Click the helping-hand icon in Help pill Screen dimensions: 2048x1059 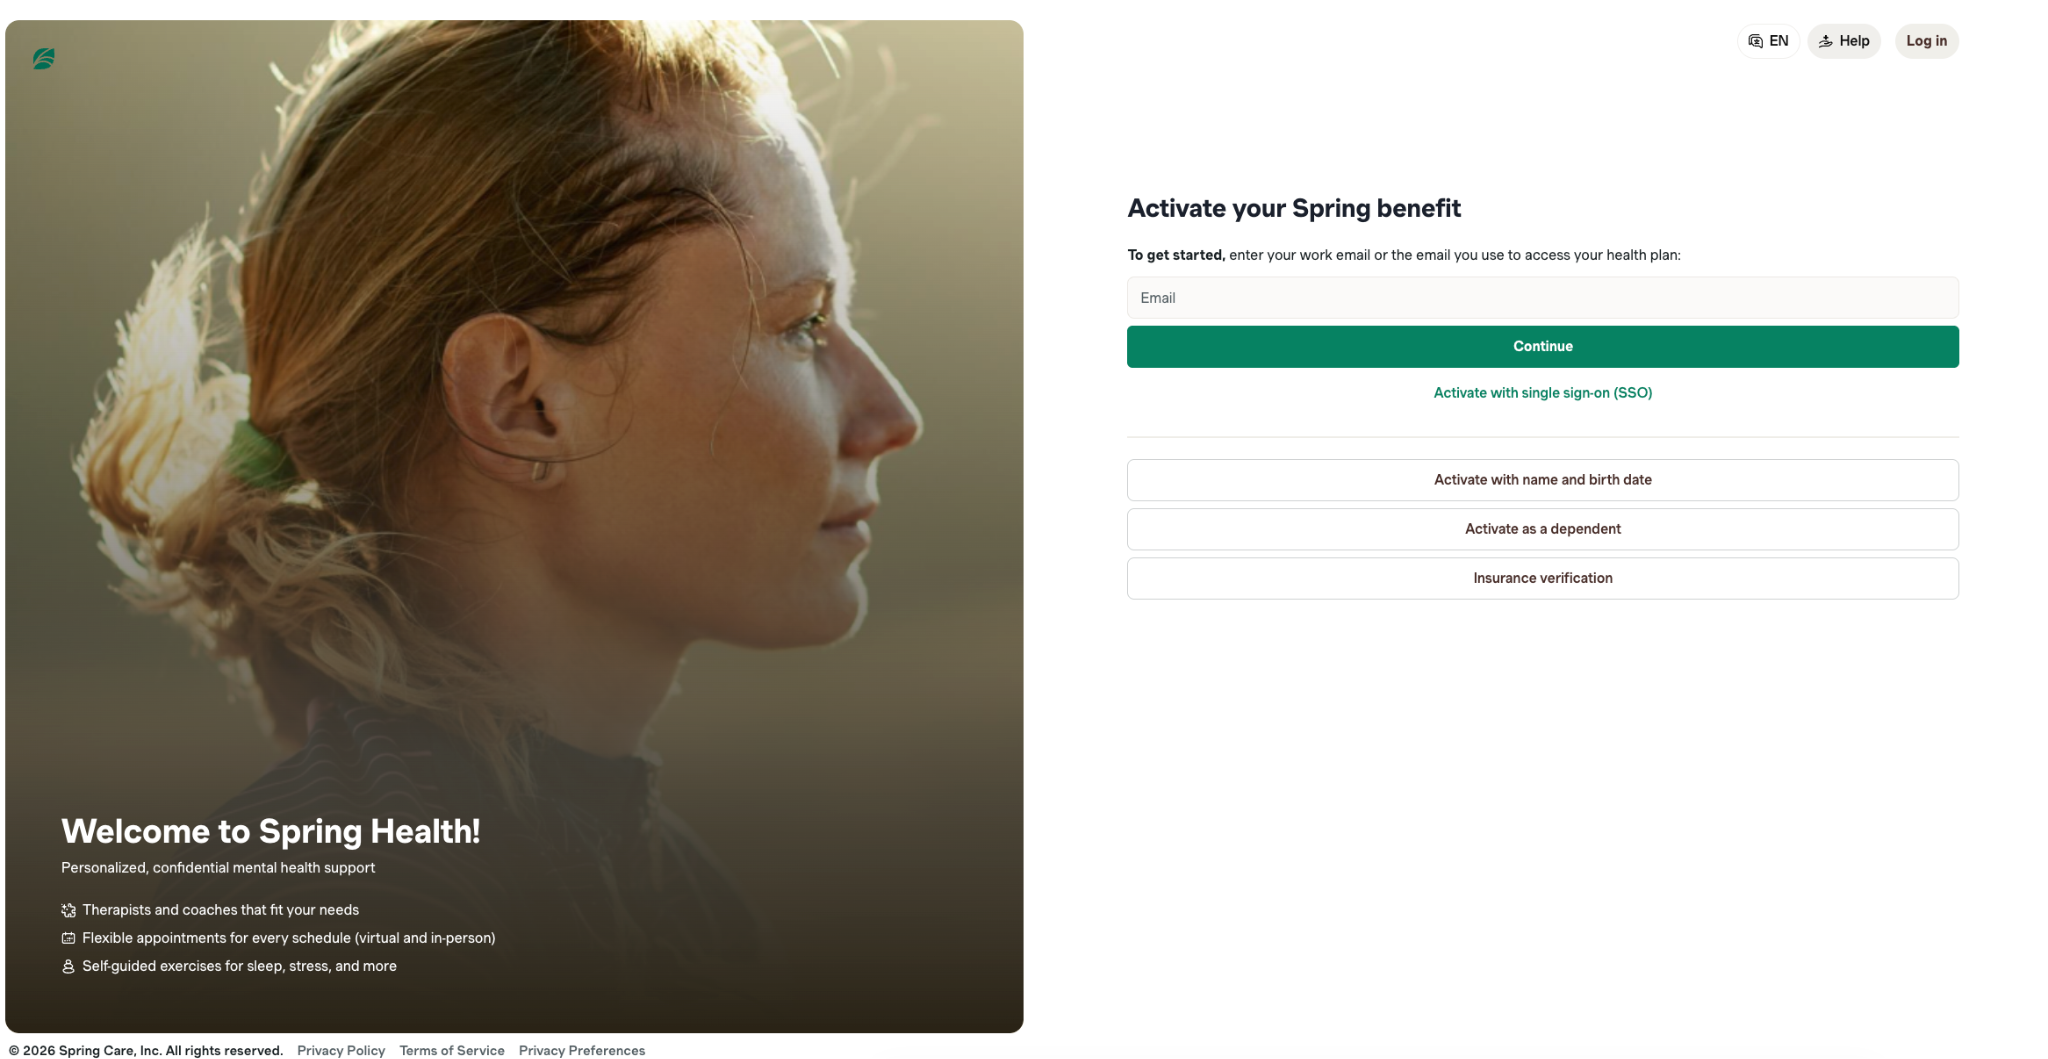[1823, 40]
